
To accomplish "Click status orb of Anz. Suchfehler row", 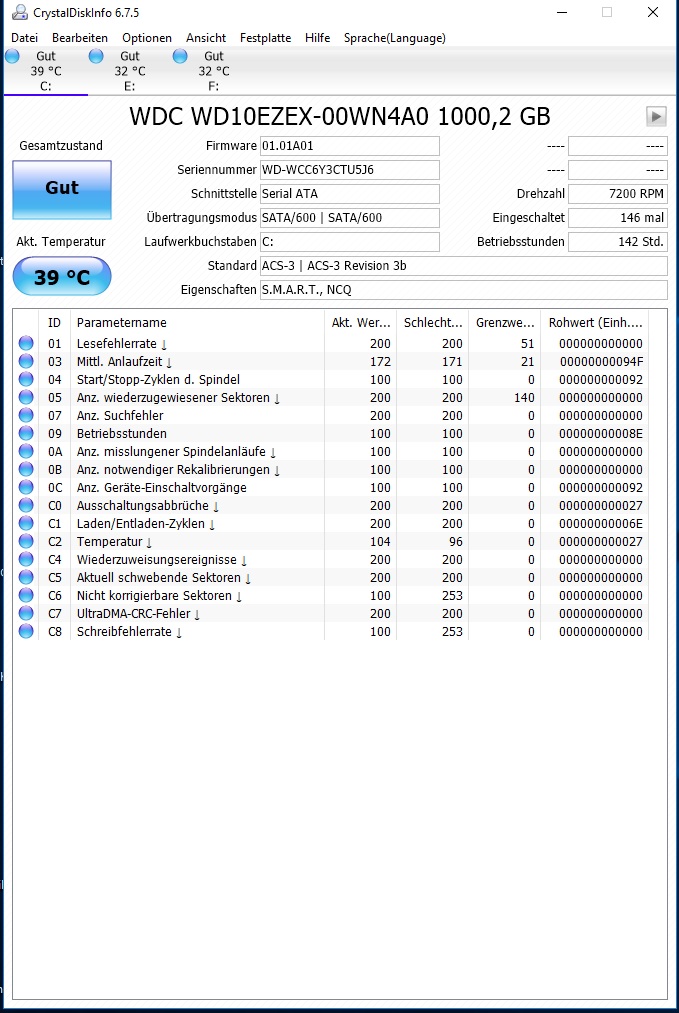I will [x=26, y=415].
